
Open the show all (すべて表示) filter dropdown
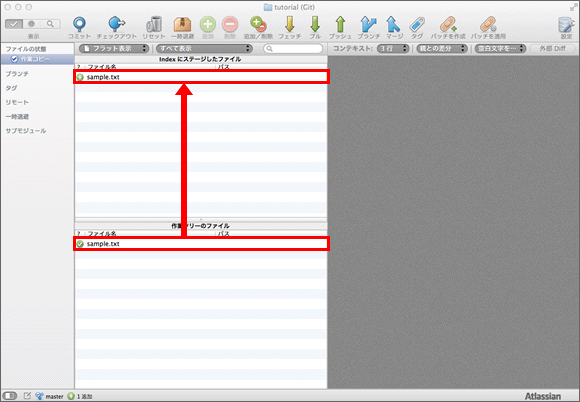pyautogui.click(x=204, y=48)
